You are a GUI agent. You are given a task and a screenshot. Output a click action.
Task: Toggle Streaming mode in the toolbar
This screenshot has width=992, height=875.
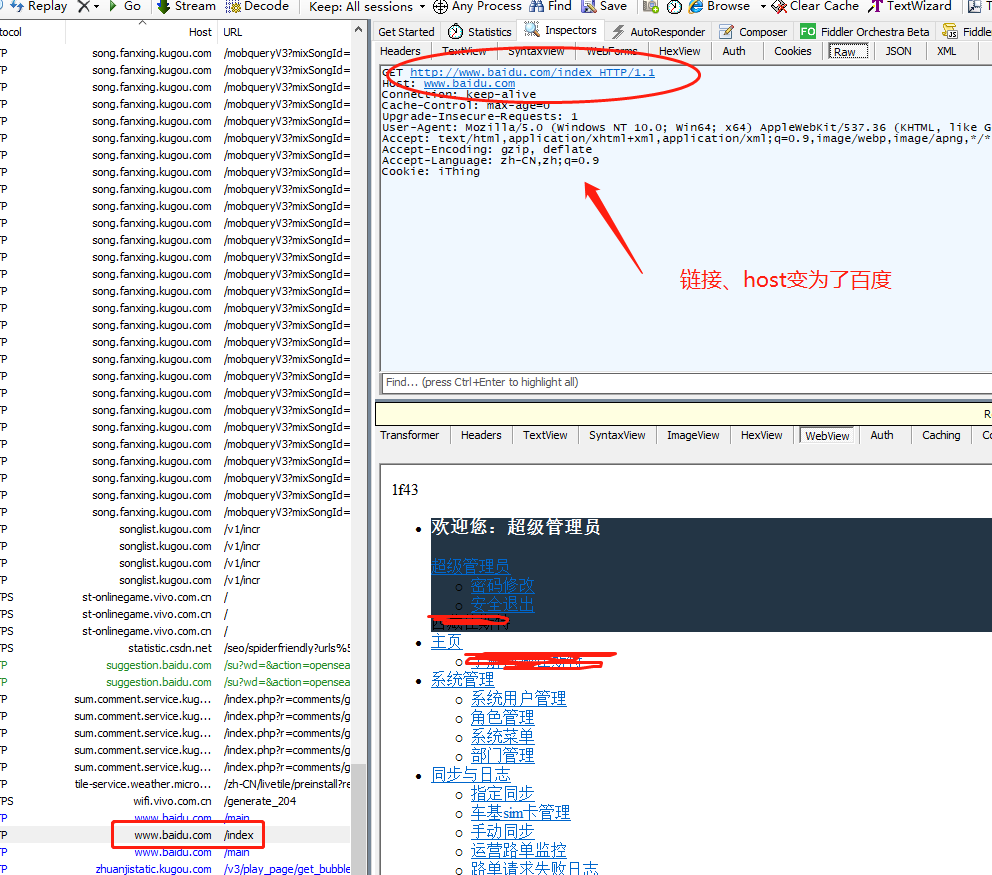[x=184, y=7]
